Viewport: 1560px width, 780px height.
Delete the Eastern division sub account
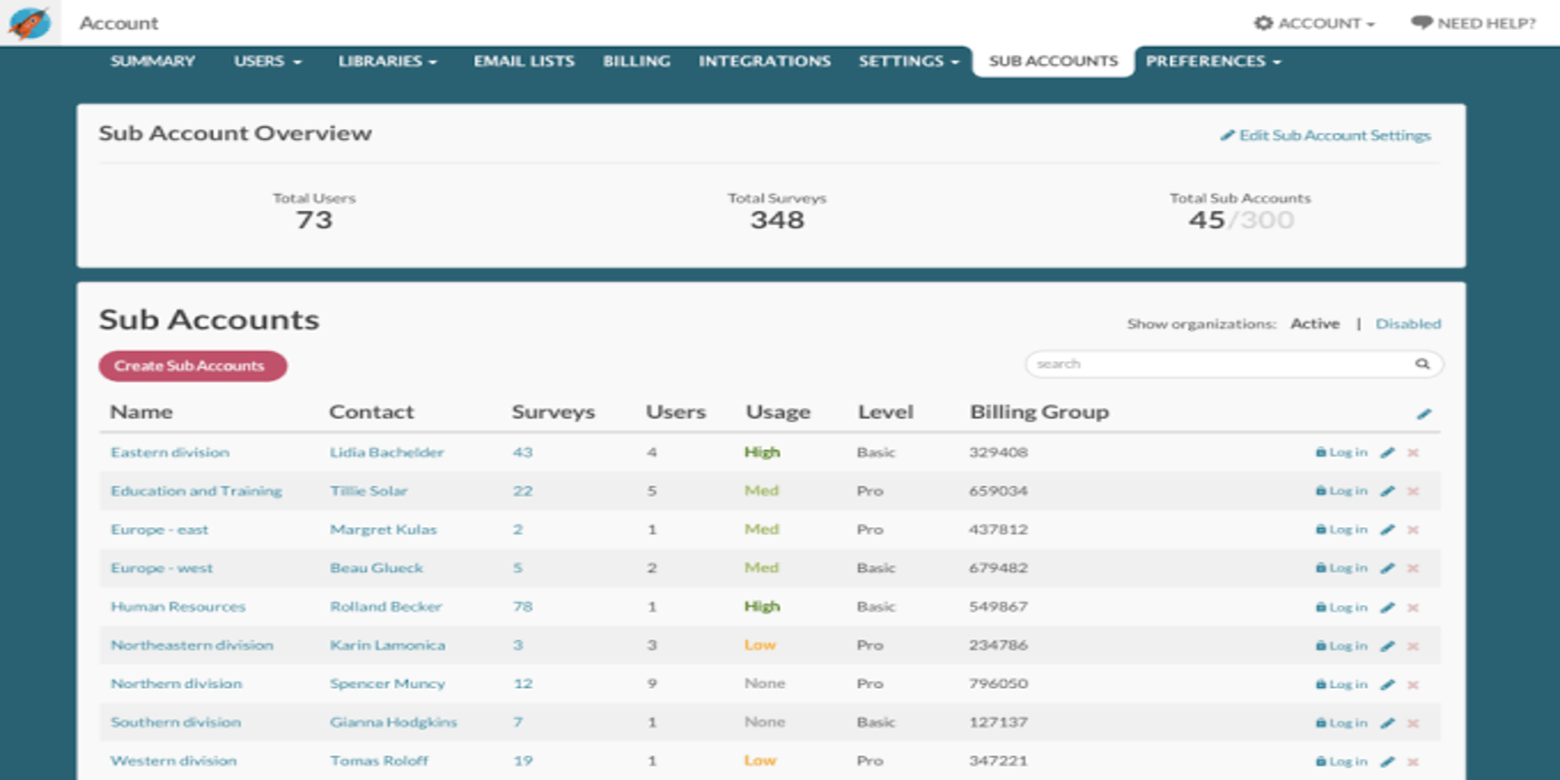pyautogui.click(x=1413, y=453)
